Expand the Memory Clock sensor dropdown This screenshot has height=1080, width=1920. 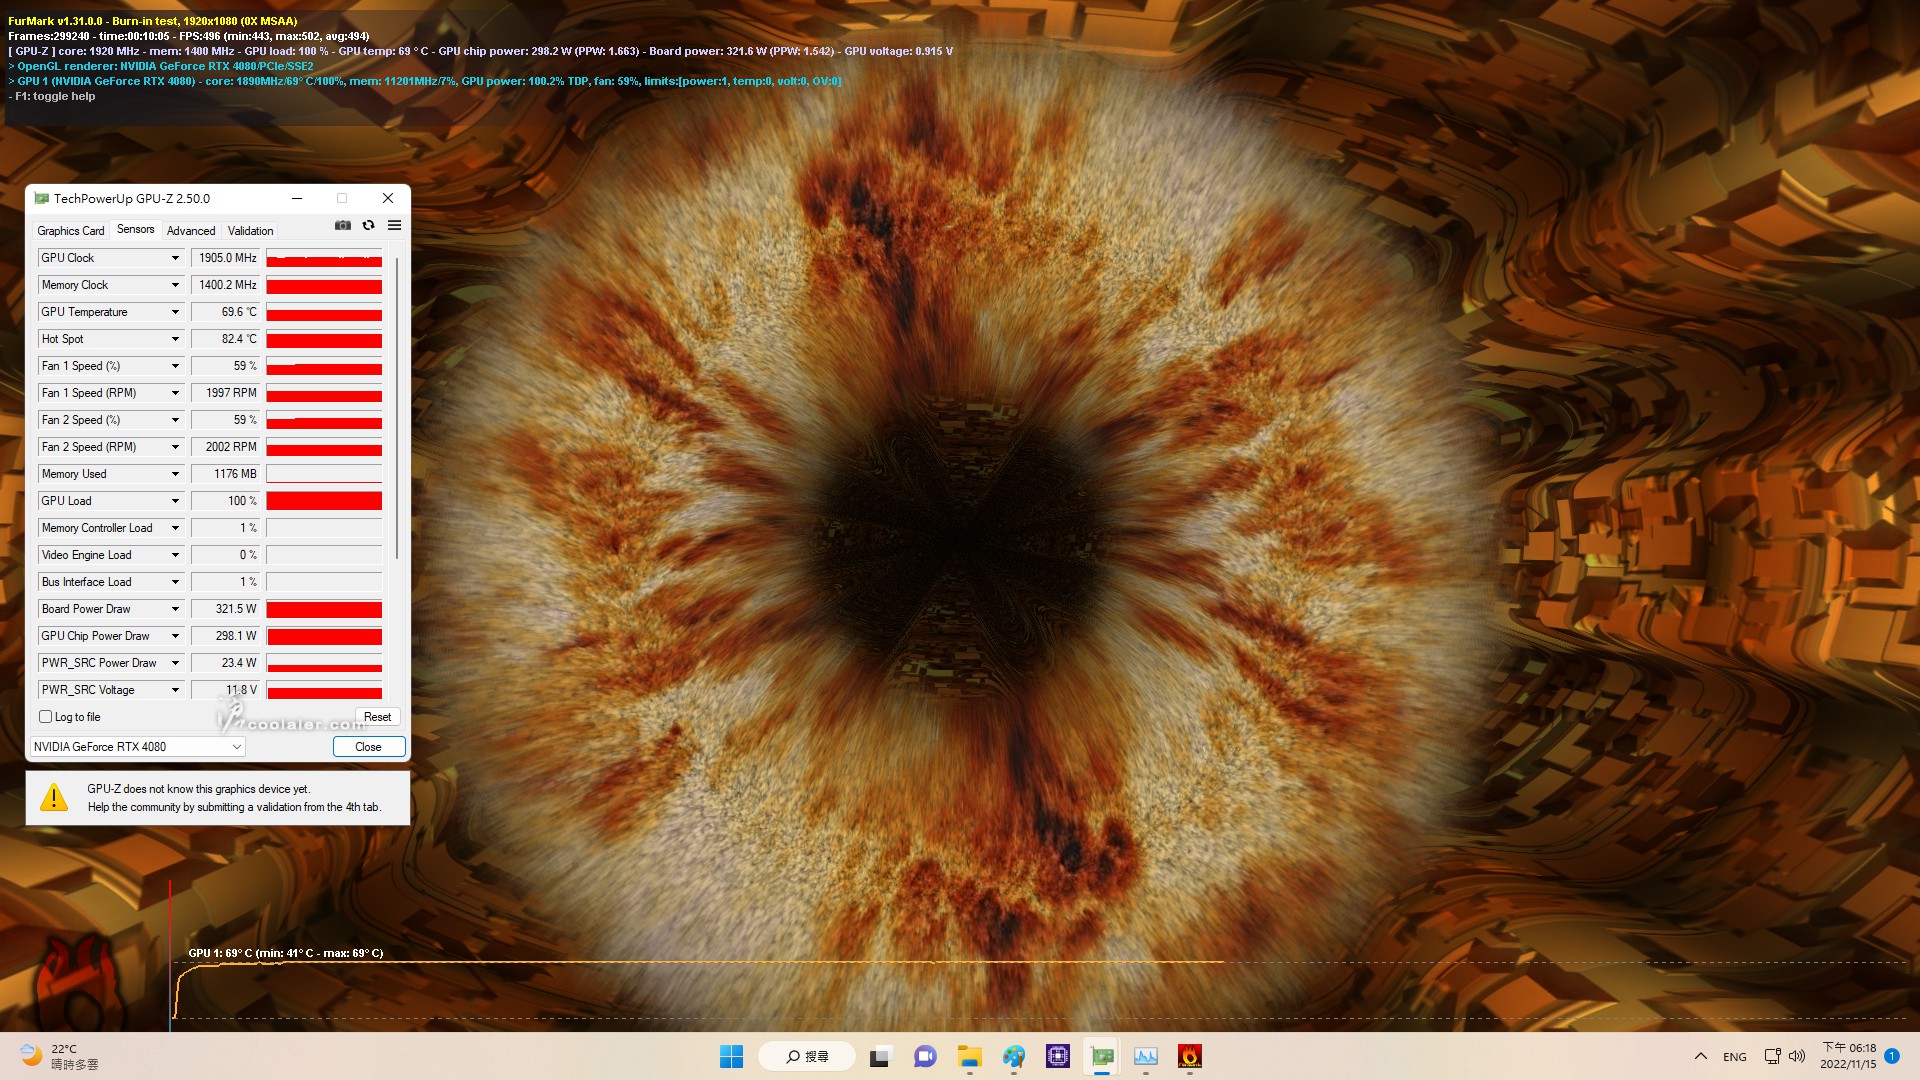click(175, 285)
